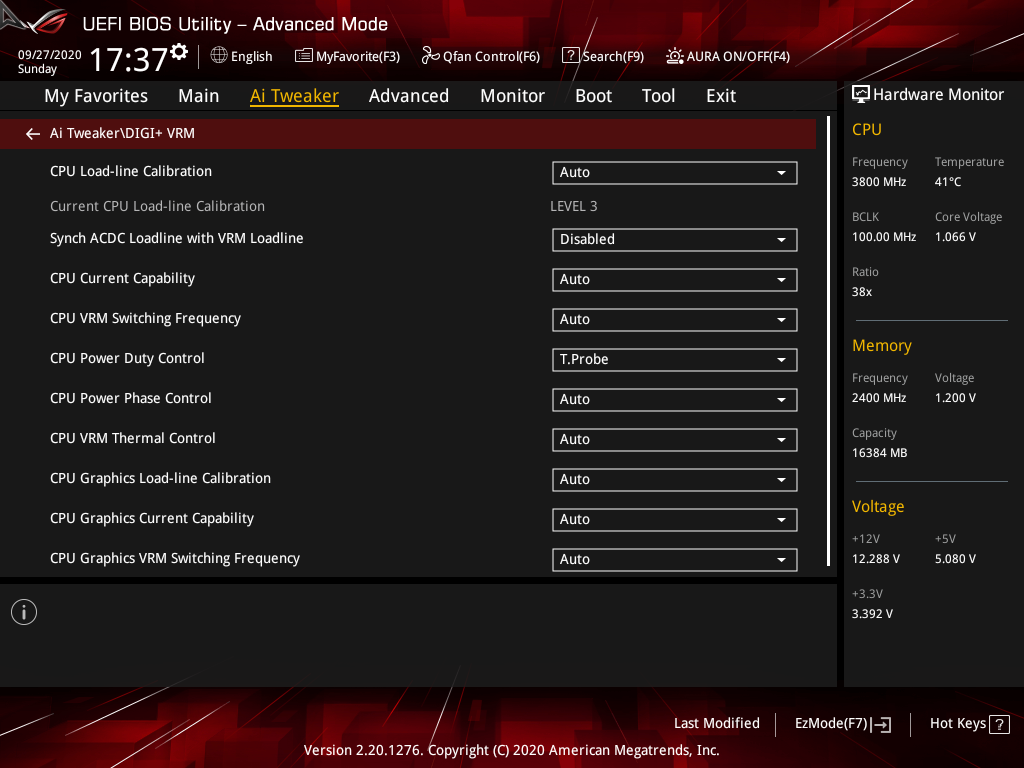
Task: Click the 09/27/2020 date
Action: tap(50, 55)
